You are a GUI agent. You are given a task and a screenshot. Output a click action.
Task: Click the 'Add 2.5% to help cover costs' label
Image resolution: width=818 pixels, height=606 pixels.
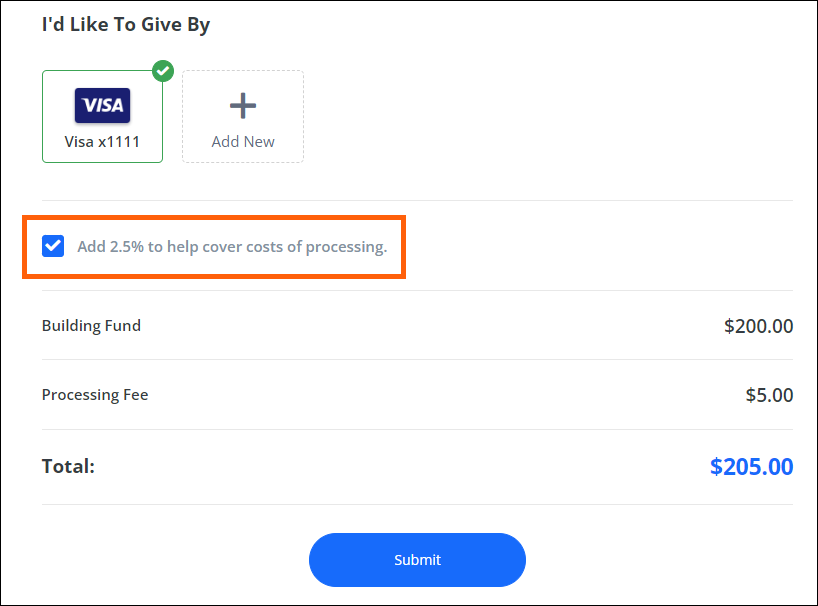tap(232, 246)
